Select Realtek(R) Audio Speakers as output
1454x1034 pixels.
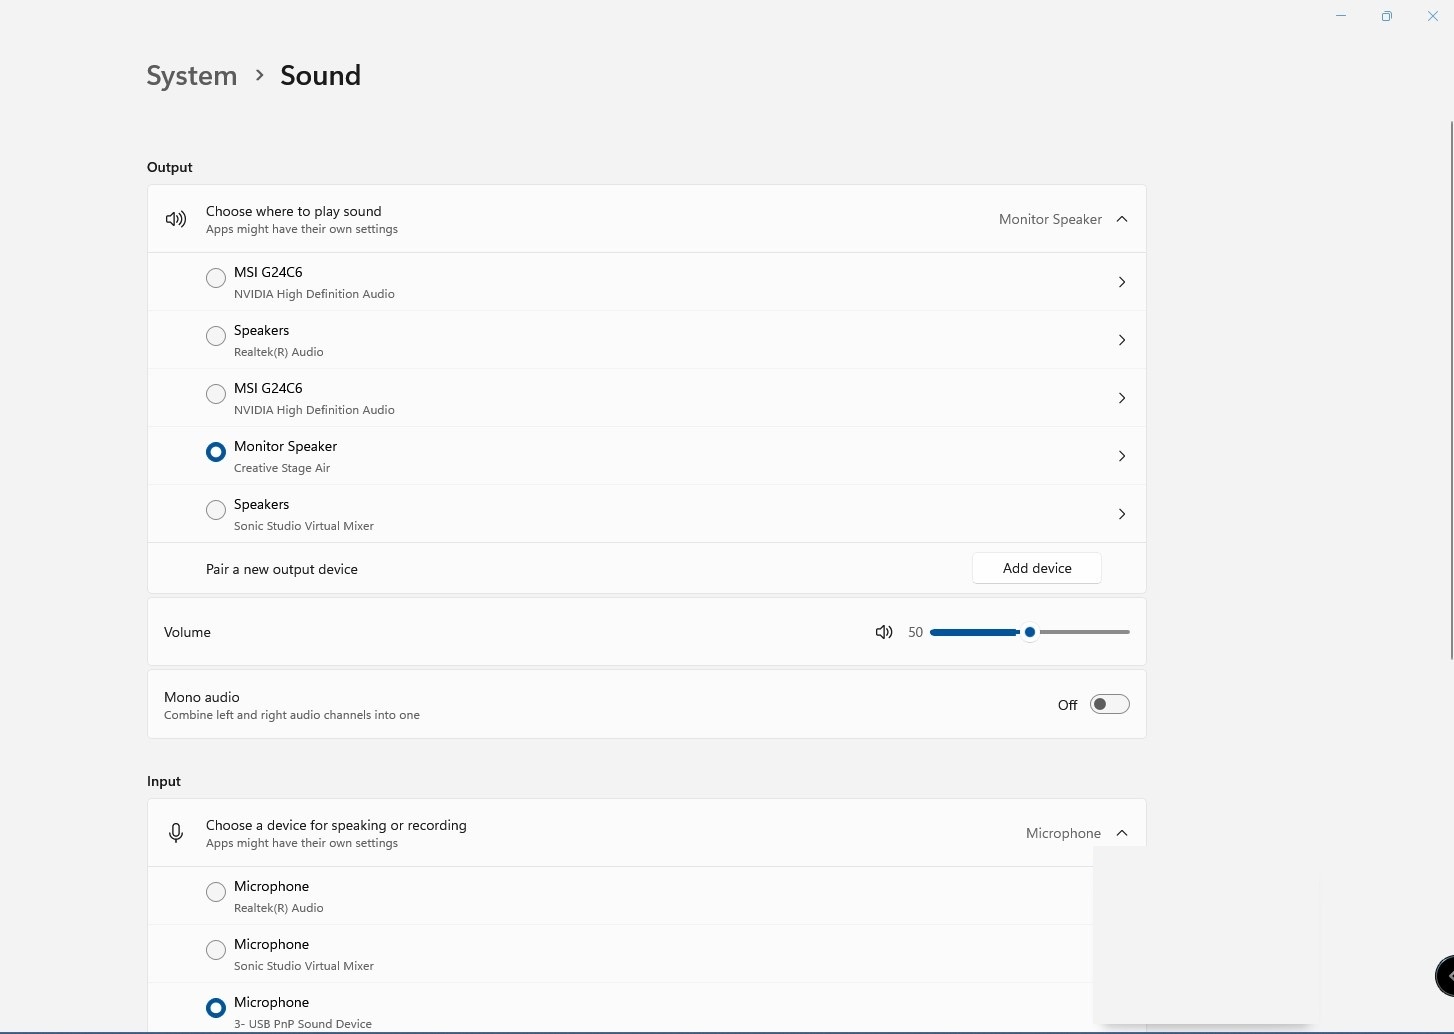[x=216, y=336]
